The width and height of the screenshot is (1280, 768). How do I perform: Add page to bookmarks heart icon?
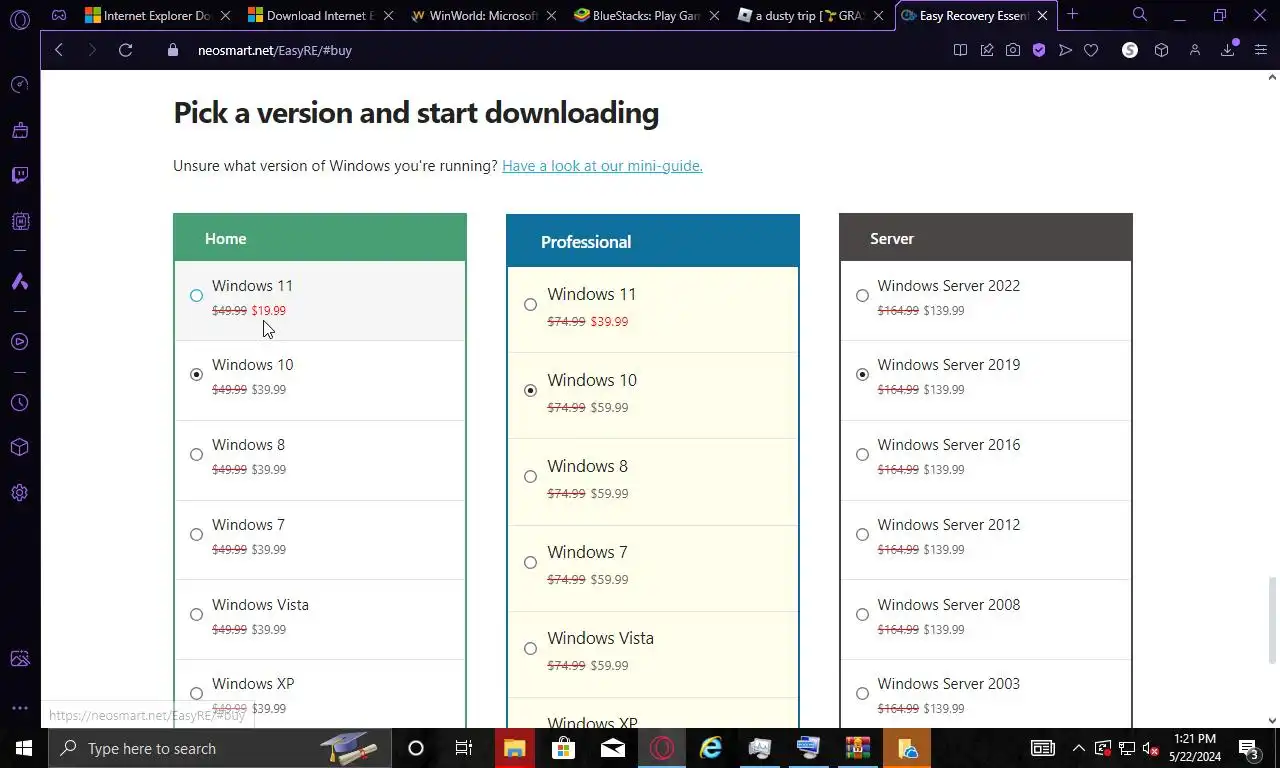[1091, 50]
